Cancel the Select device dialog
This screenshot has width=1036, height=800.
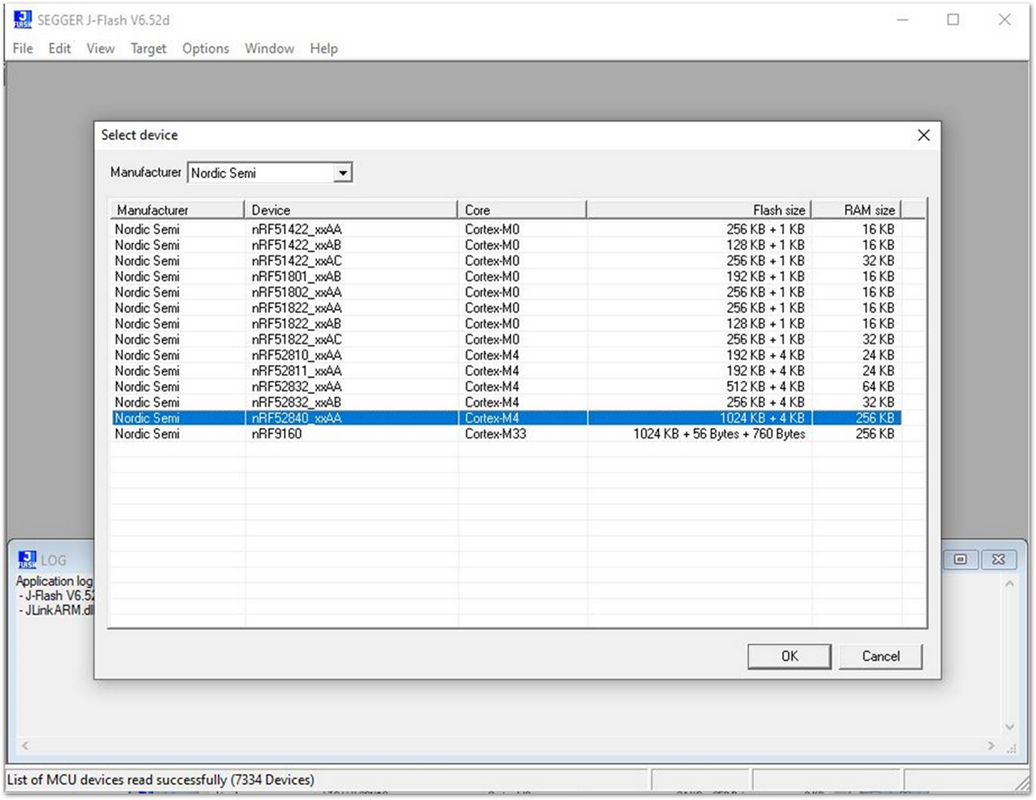point(881,656)
